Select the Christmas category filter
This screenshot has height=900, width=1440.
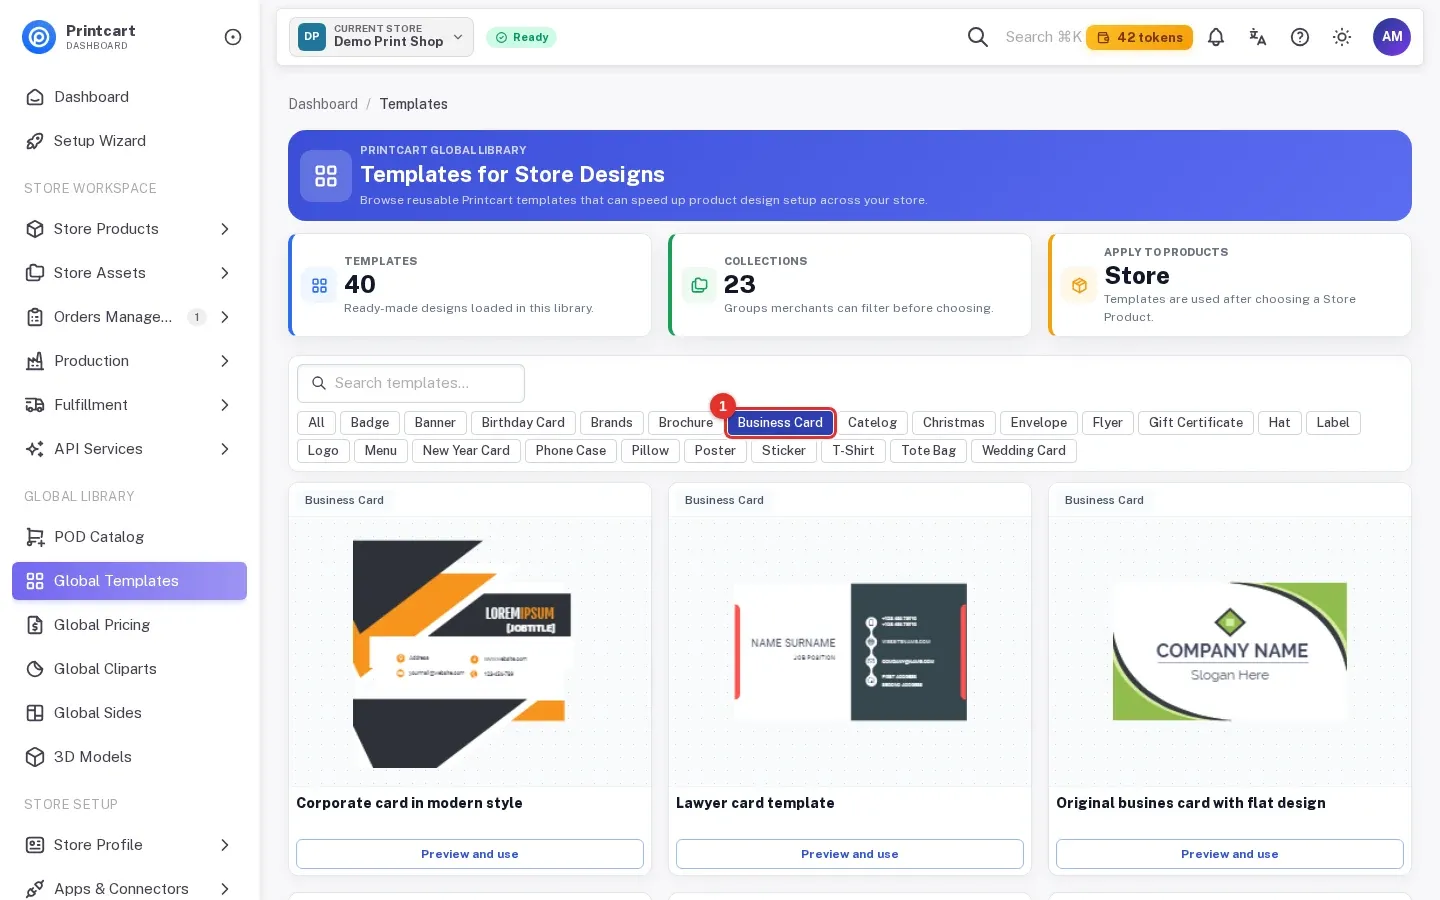954,423
